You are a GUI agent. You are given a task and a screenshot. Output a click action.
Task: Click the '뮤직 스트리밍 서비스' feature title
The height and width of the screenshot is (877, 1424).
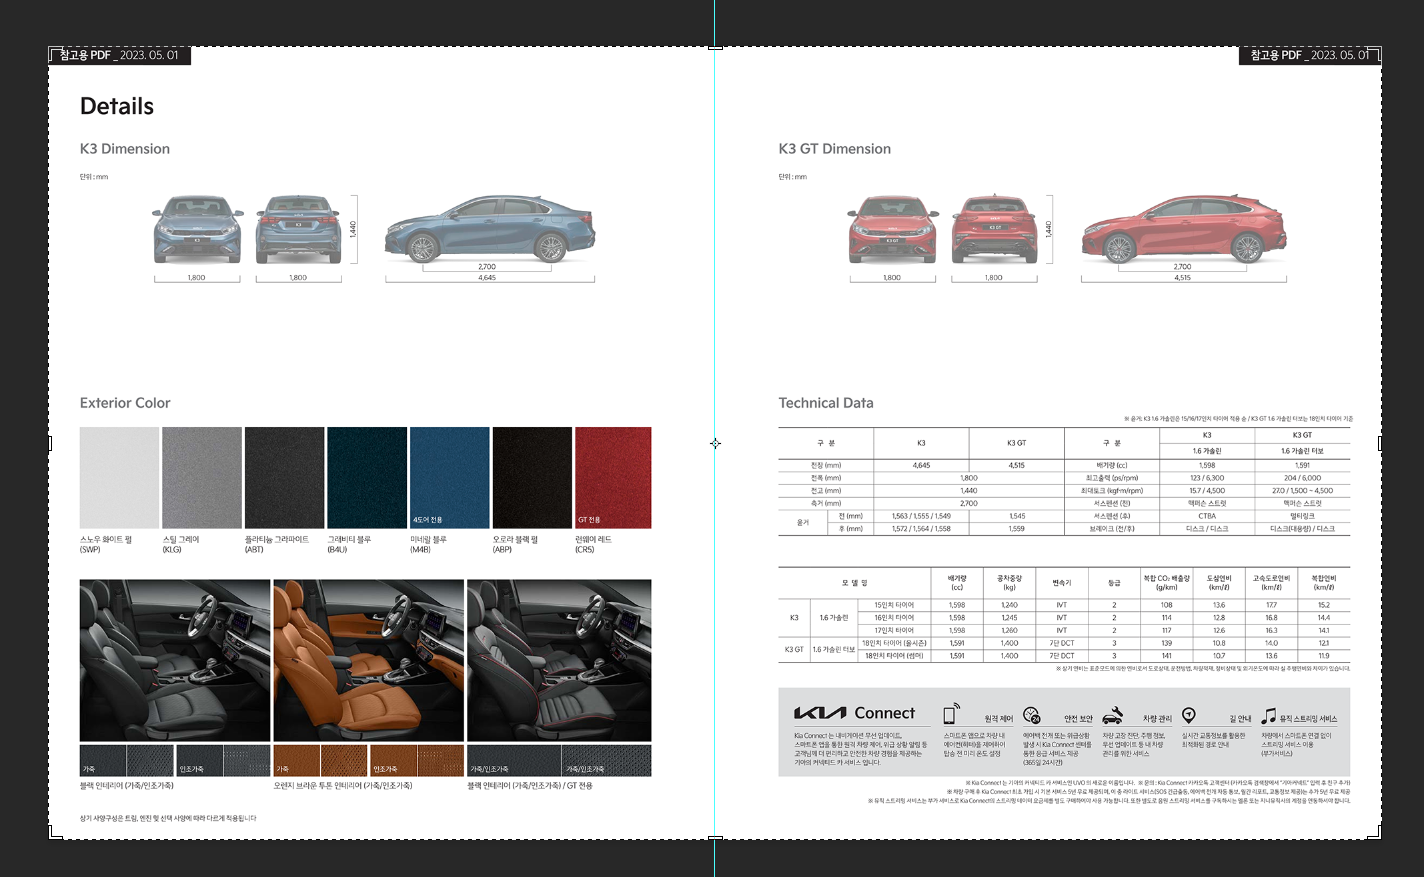coord(1308,719)
